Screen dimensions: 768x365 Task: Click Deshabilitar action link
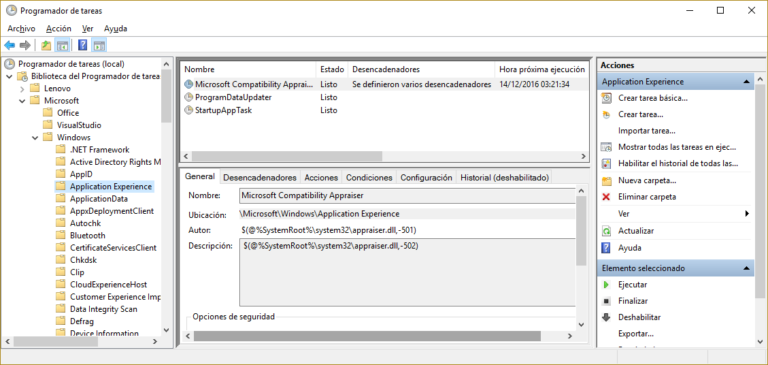(639, 317)
